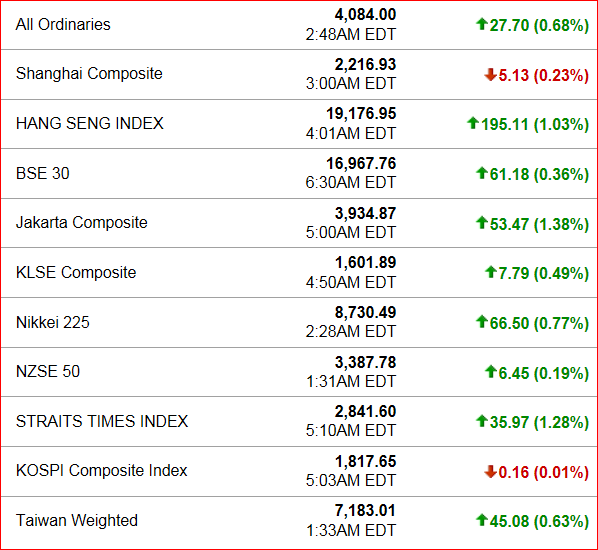
Task: Open NZSE 50 index link
Action: pos(48,371)
